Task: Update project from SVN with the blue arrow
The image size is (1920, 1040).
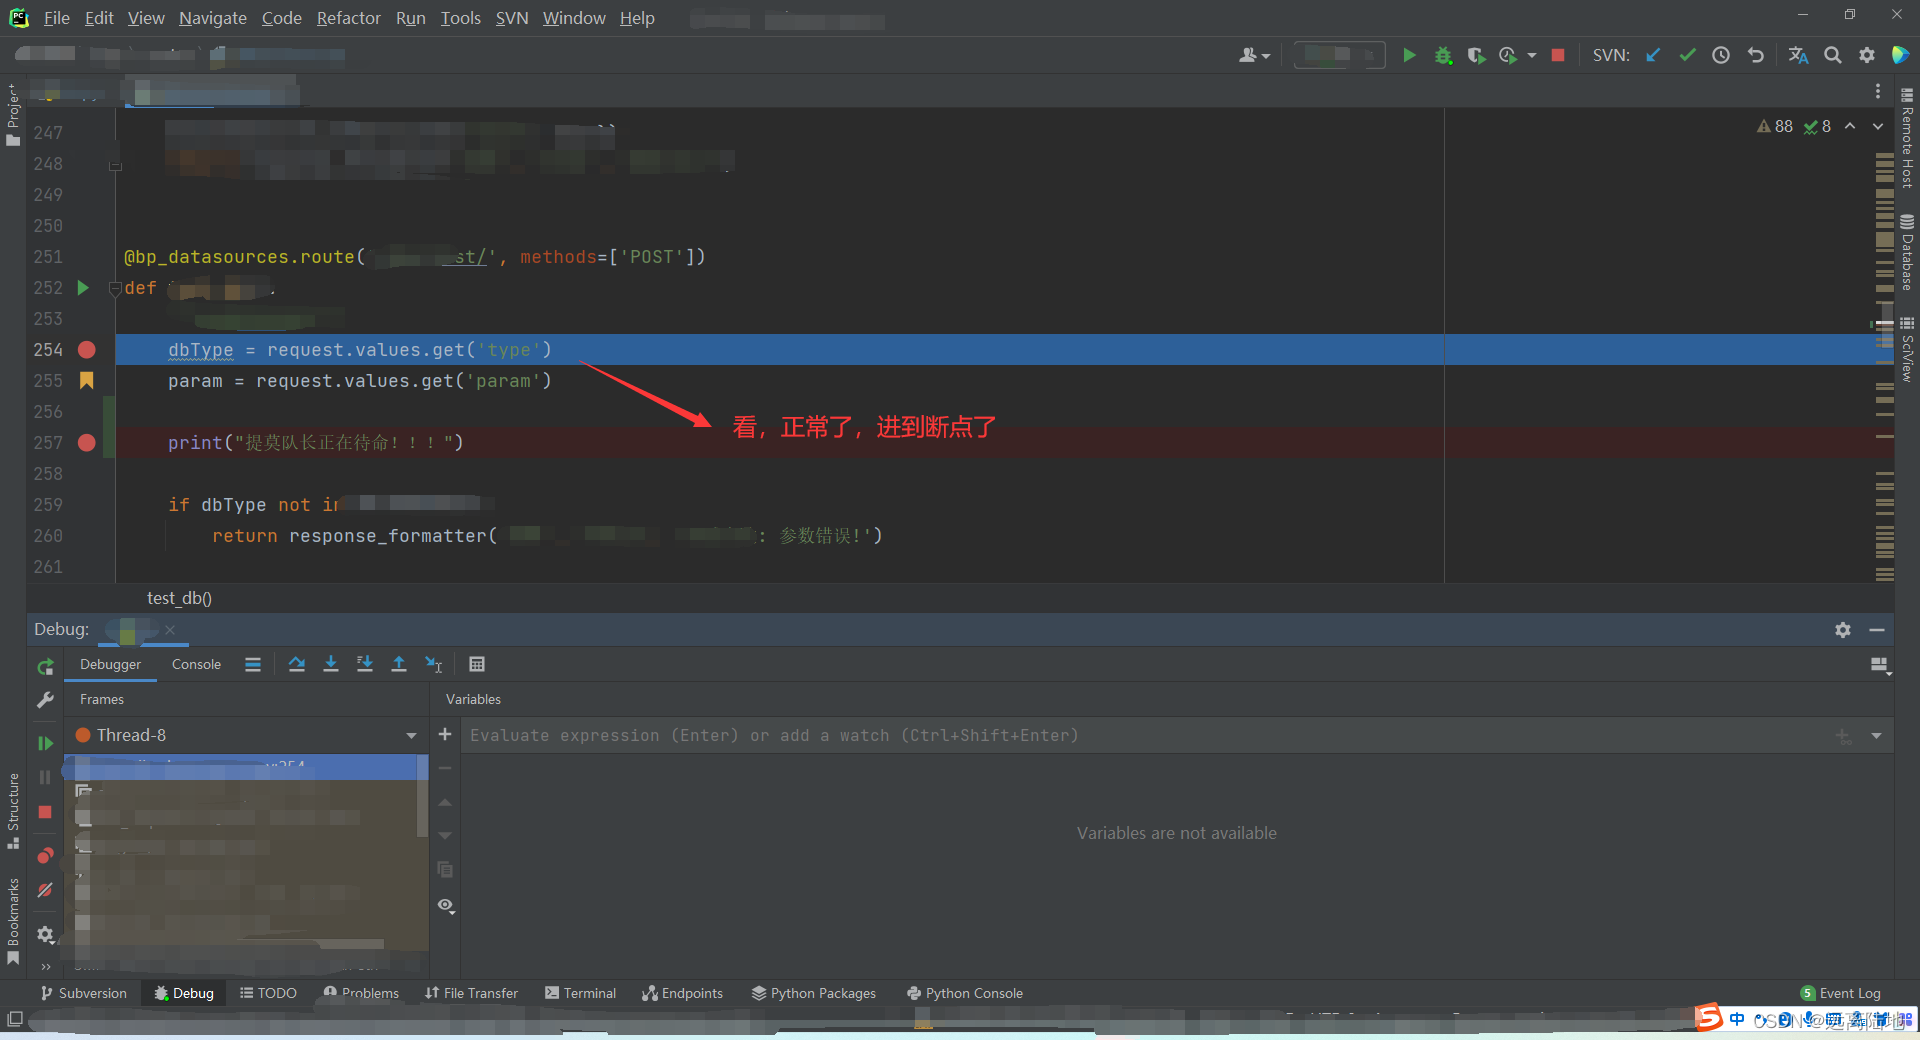Action: click(1653, 55)
